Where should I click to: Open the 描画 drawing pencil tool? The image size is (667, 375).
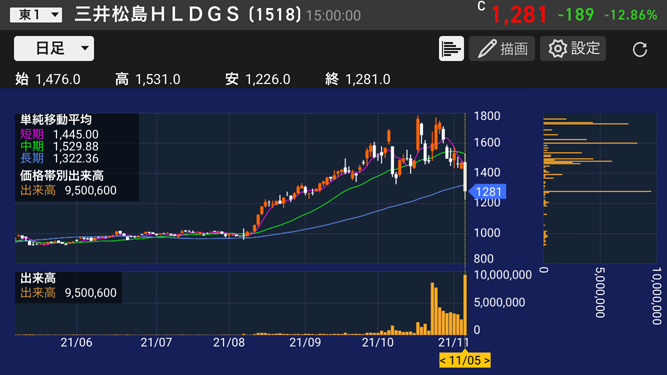pyautogui.click(x=502, y=48)
